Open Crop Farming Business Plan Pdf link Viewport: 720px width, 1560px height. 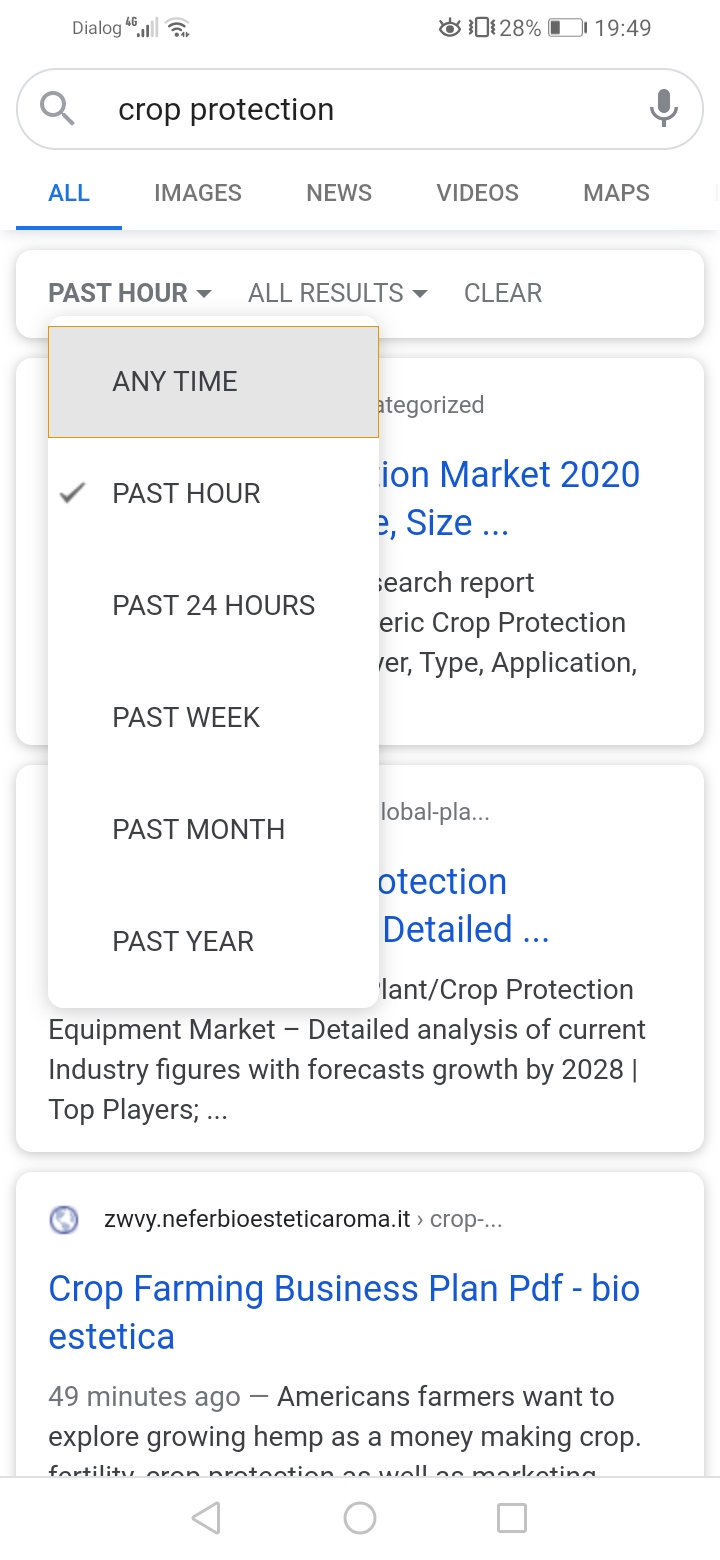click(x=344, y=1312)
